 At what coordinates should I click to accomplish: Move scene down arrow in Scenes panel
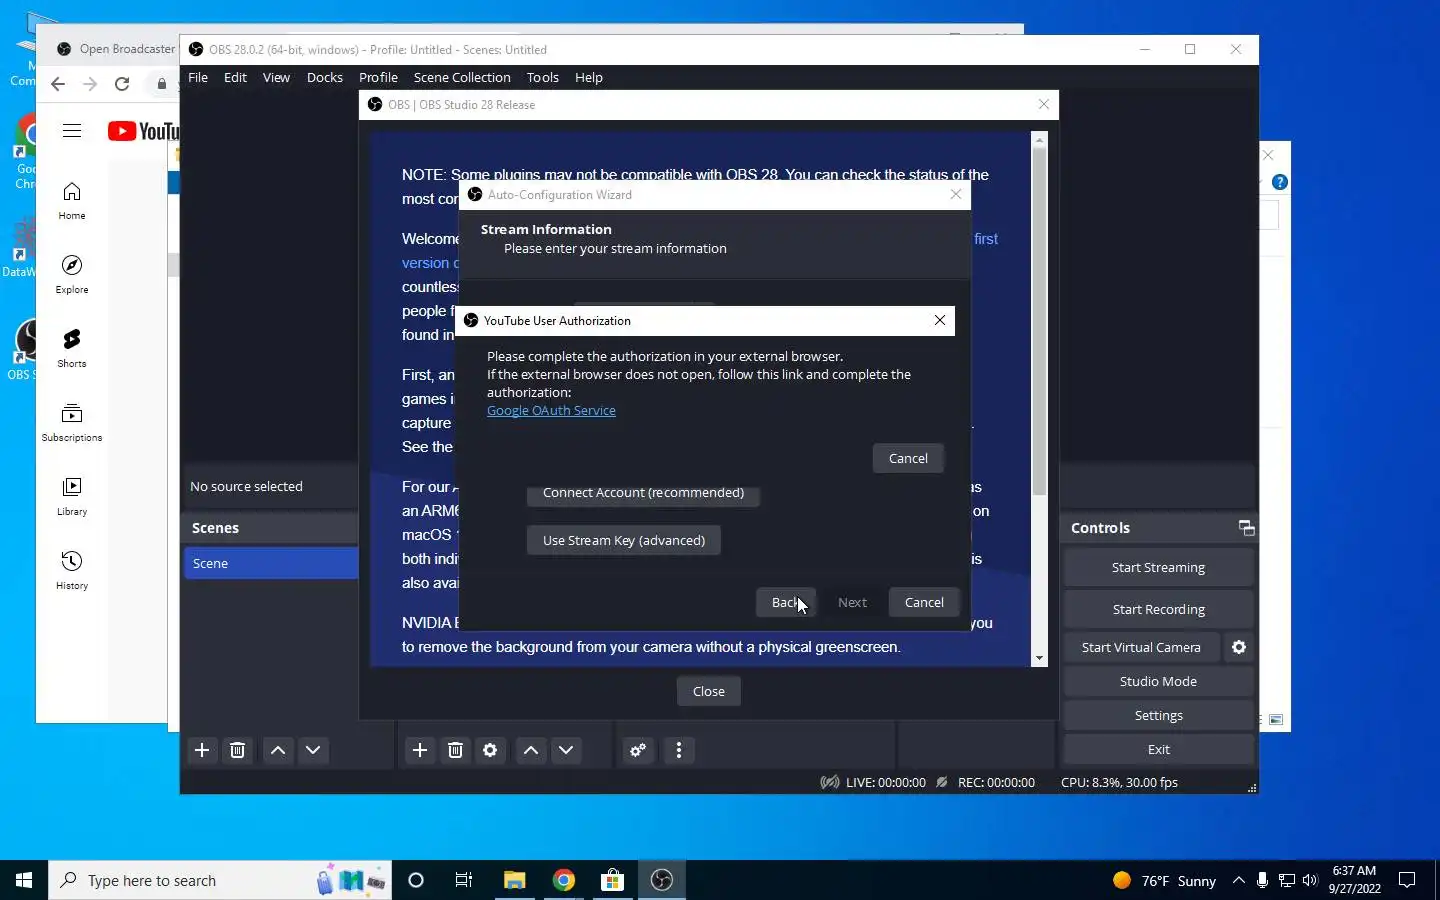click(x=313, y=750)
